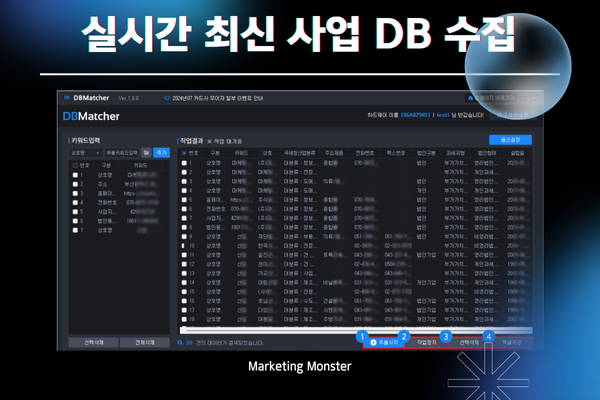The width and height of the screenshot is (600, 400).
Task: Check results row 1 checkbox
Action: coord(184,163)
